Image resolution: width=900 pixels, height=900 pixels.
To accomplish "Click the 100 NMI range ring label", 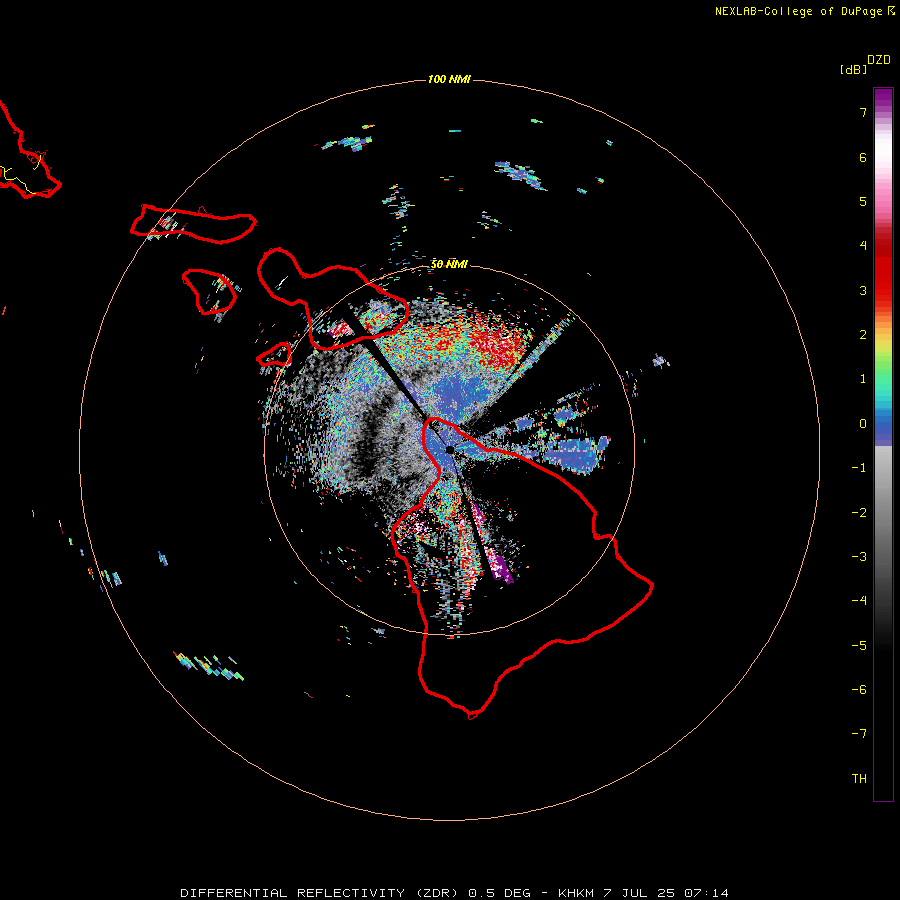I will (449, 79).
